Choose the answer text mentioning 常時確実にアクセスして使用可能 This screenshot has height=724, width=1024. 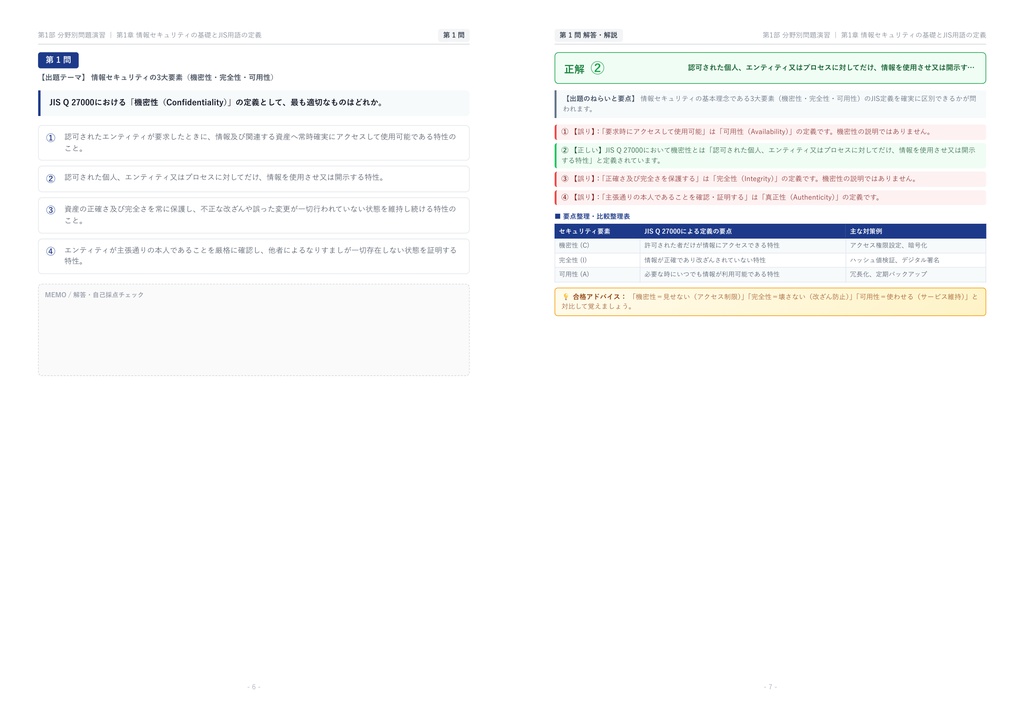260,142
